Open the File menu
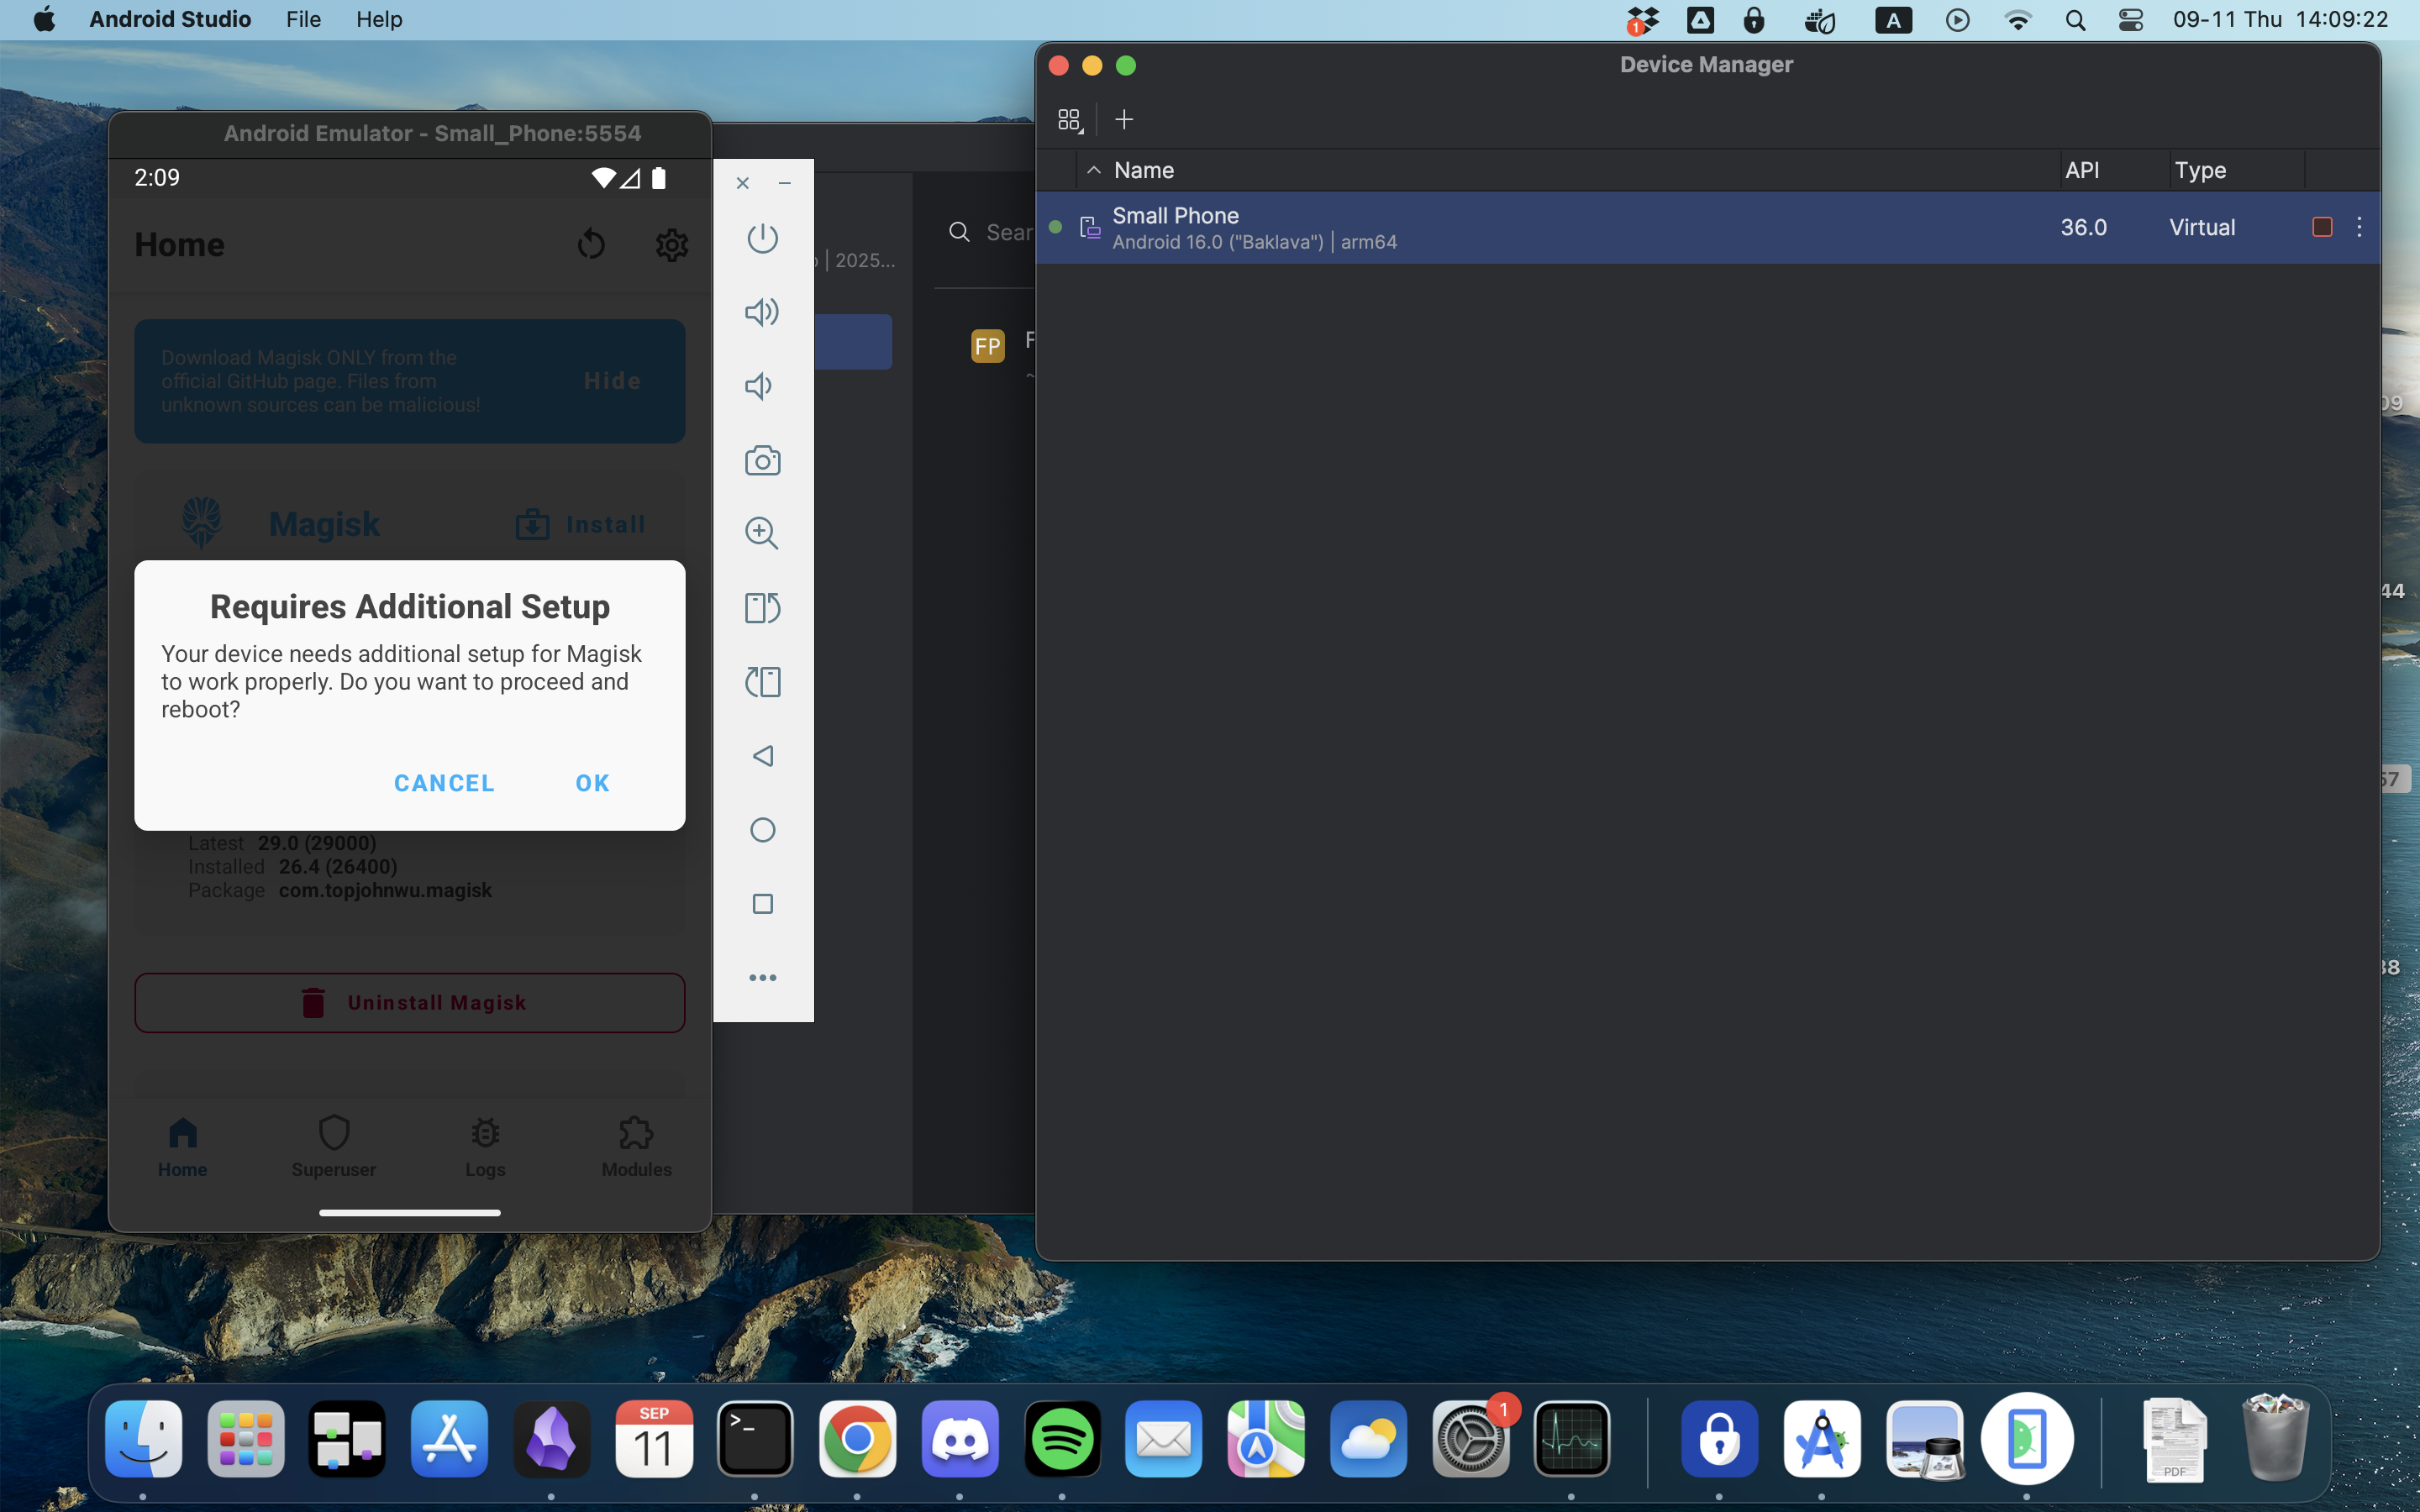The image size is (2420, 1512). pos(303,19)
